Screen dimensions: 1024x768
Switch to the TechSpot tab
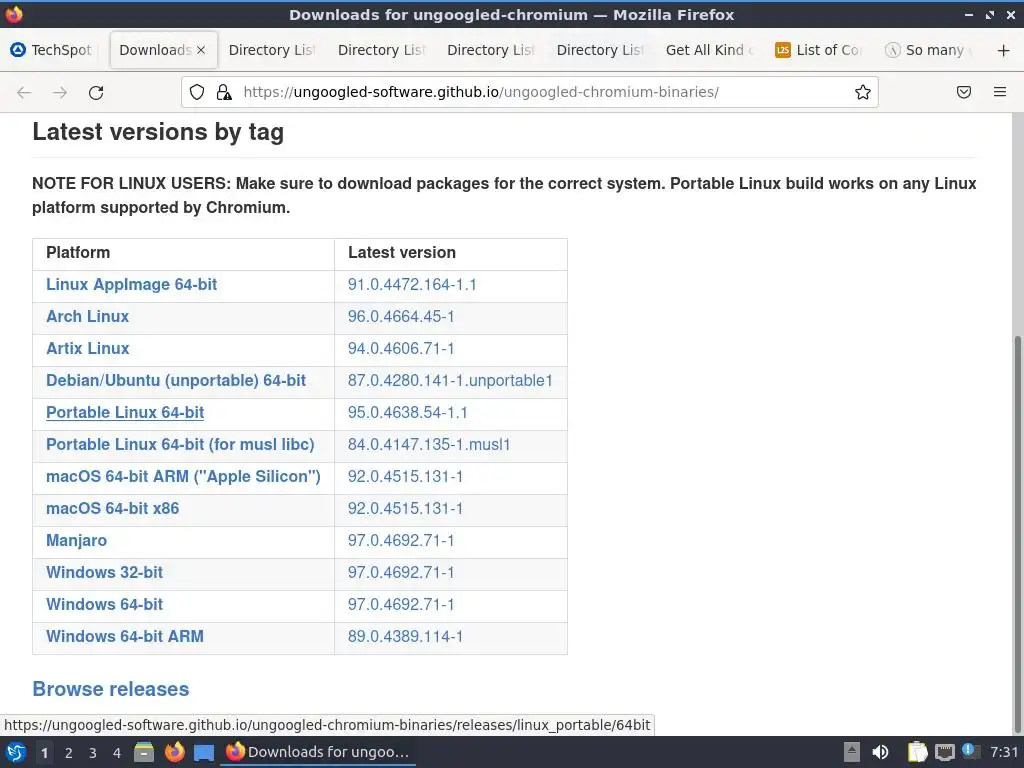pyautogui.click(x=51, y=50)
